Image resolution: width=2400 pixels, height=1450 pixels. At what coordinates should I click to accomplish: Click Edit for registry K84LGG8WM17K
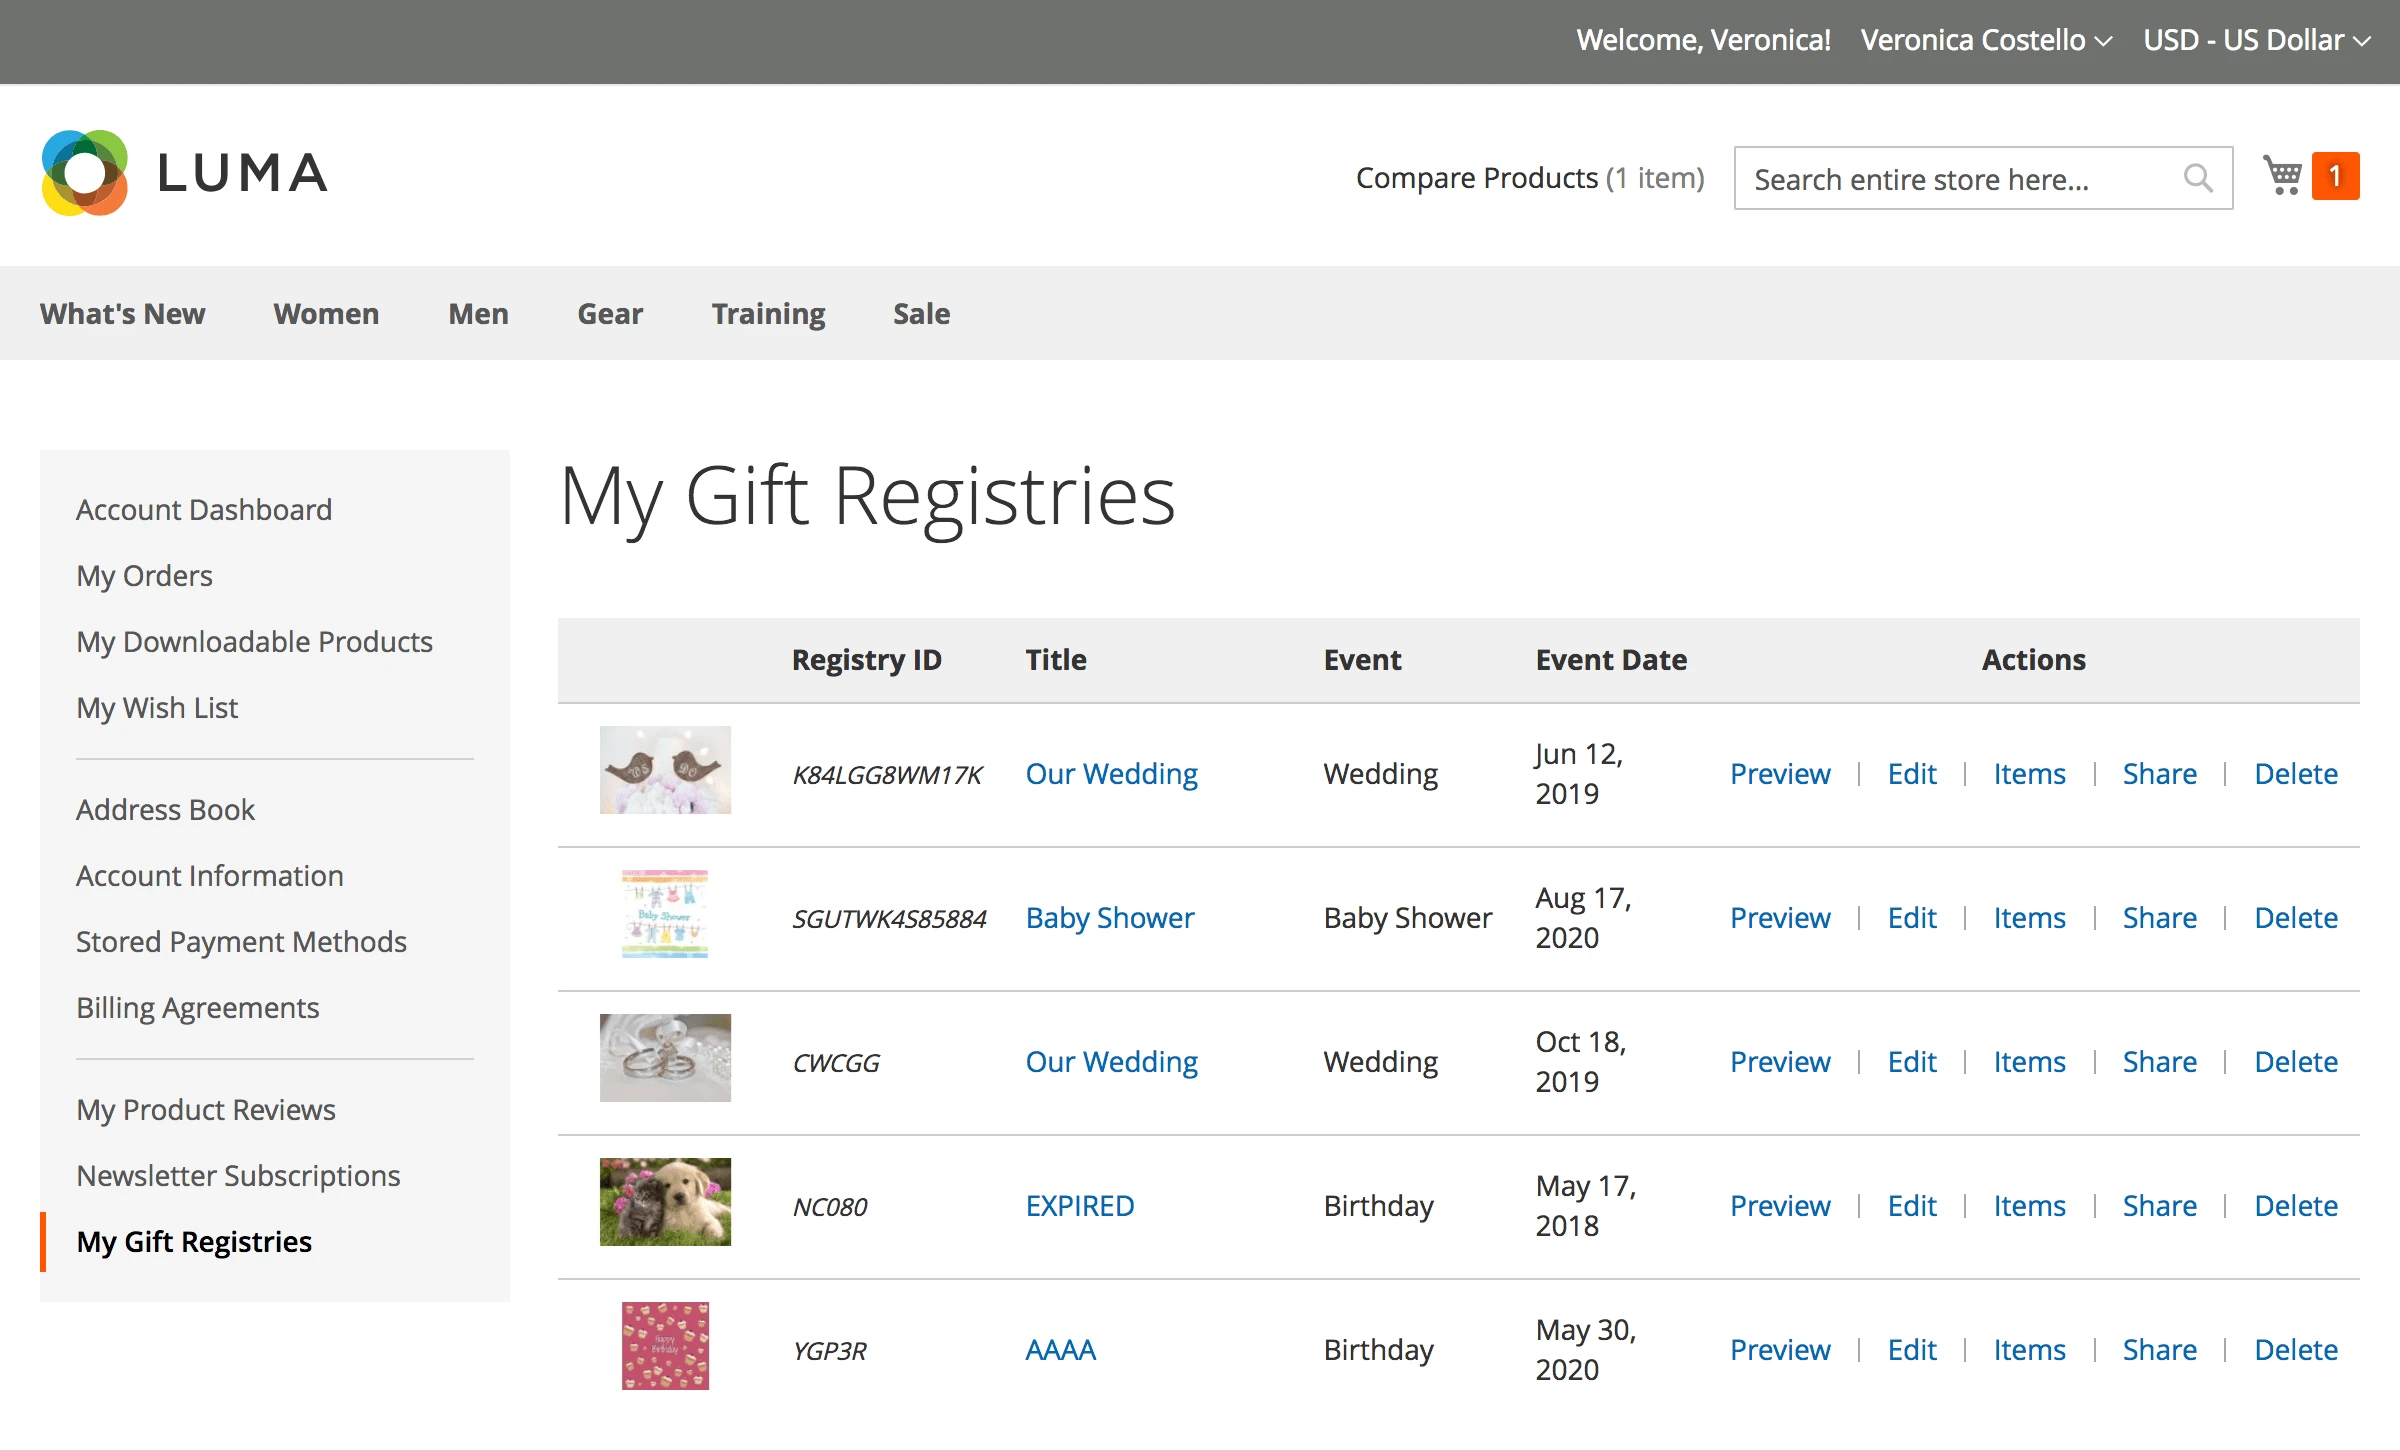(1911, 774)
